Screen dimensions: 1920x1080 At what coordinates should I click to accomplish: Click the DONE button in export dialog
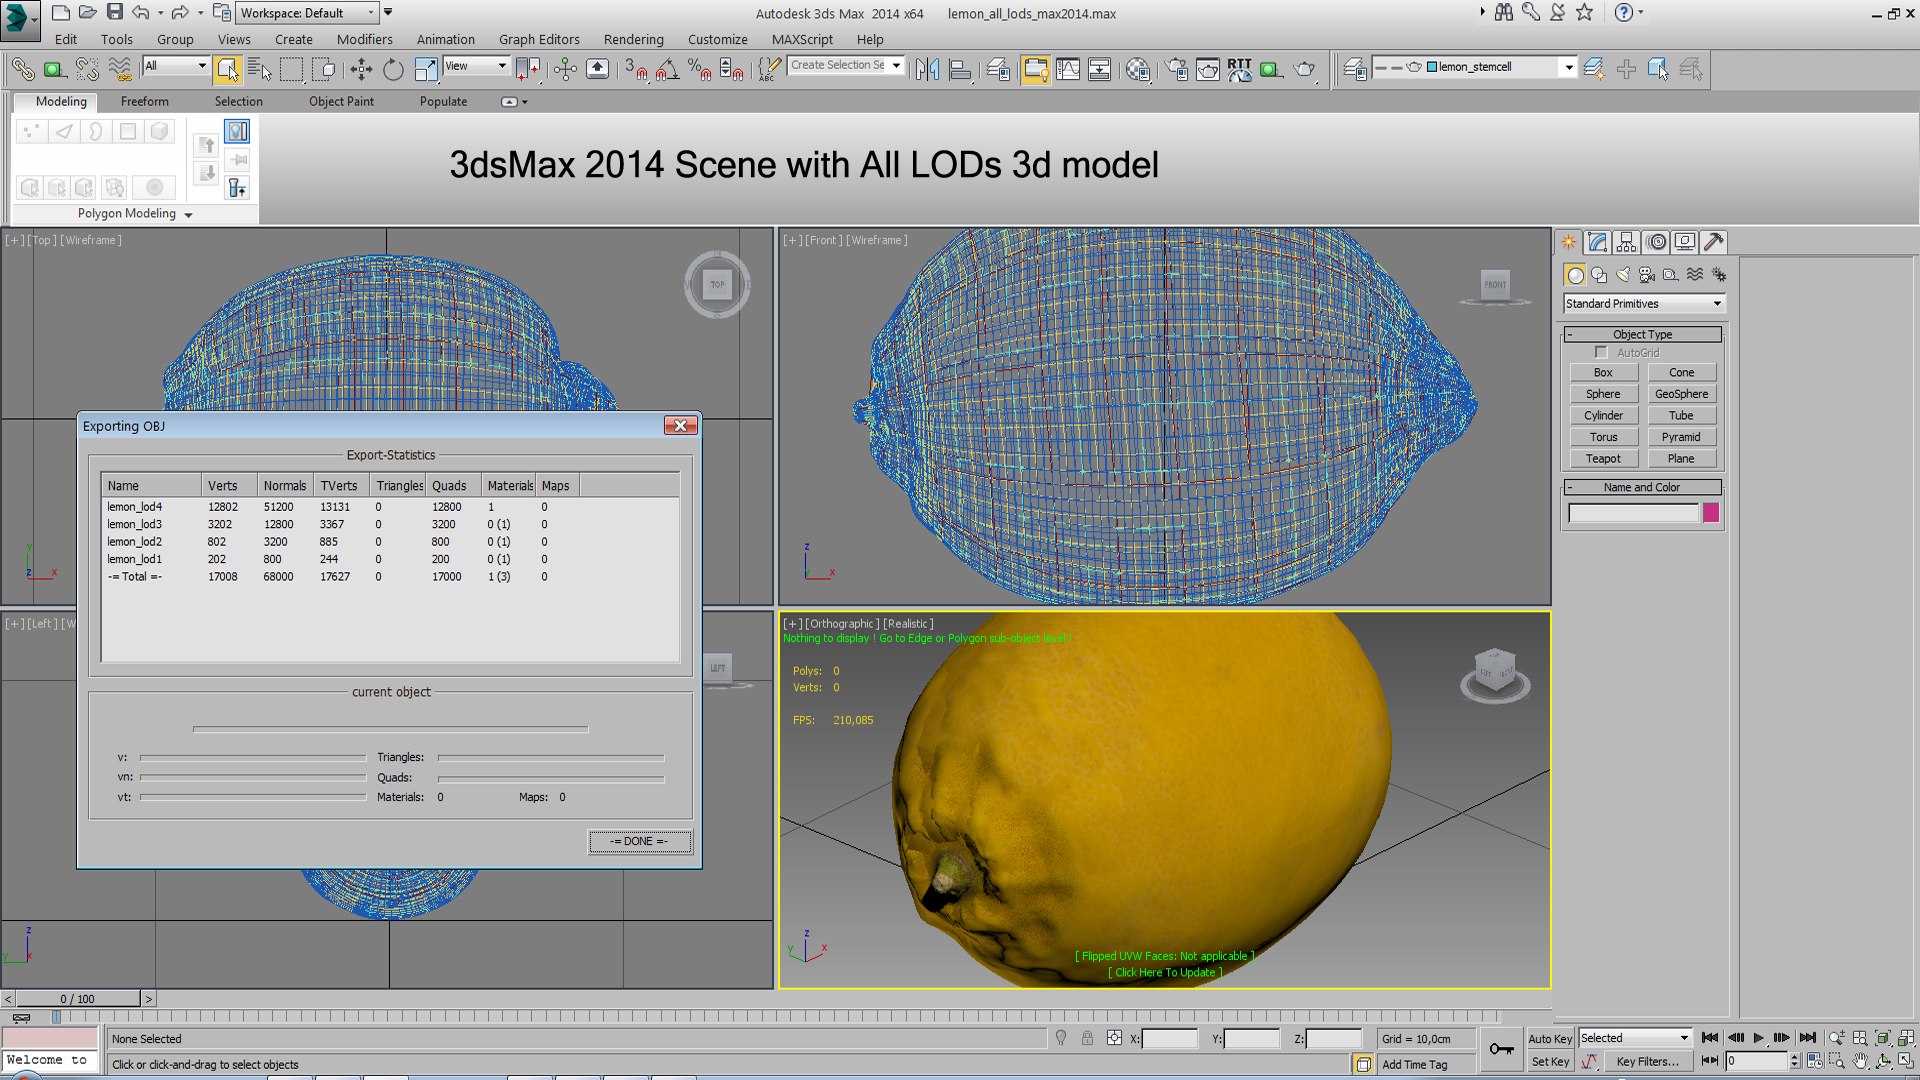pyautogui.click(x=639, y=842)
